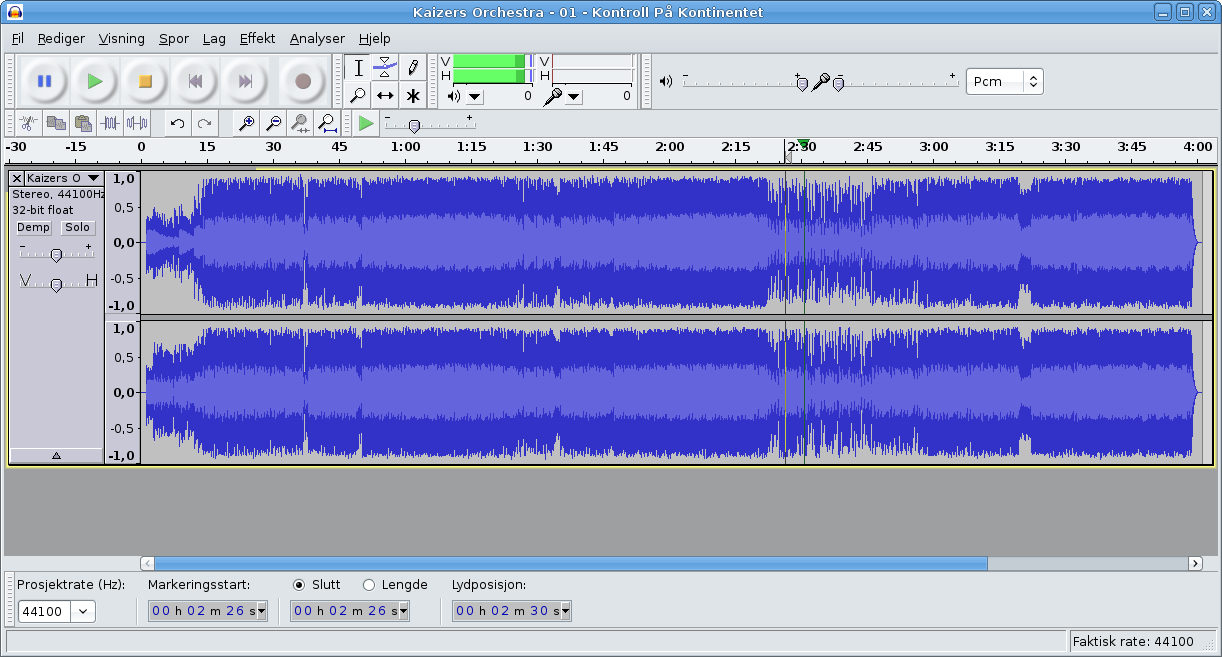Select the Multi-tool asterisk mode
Viewport: 1222px width, 657px height.
pos(412,95)
